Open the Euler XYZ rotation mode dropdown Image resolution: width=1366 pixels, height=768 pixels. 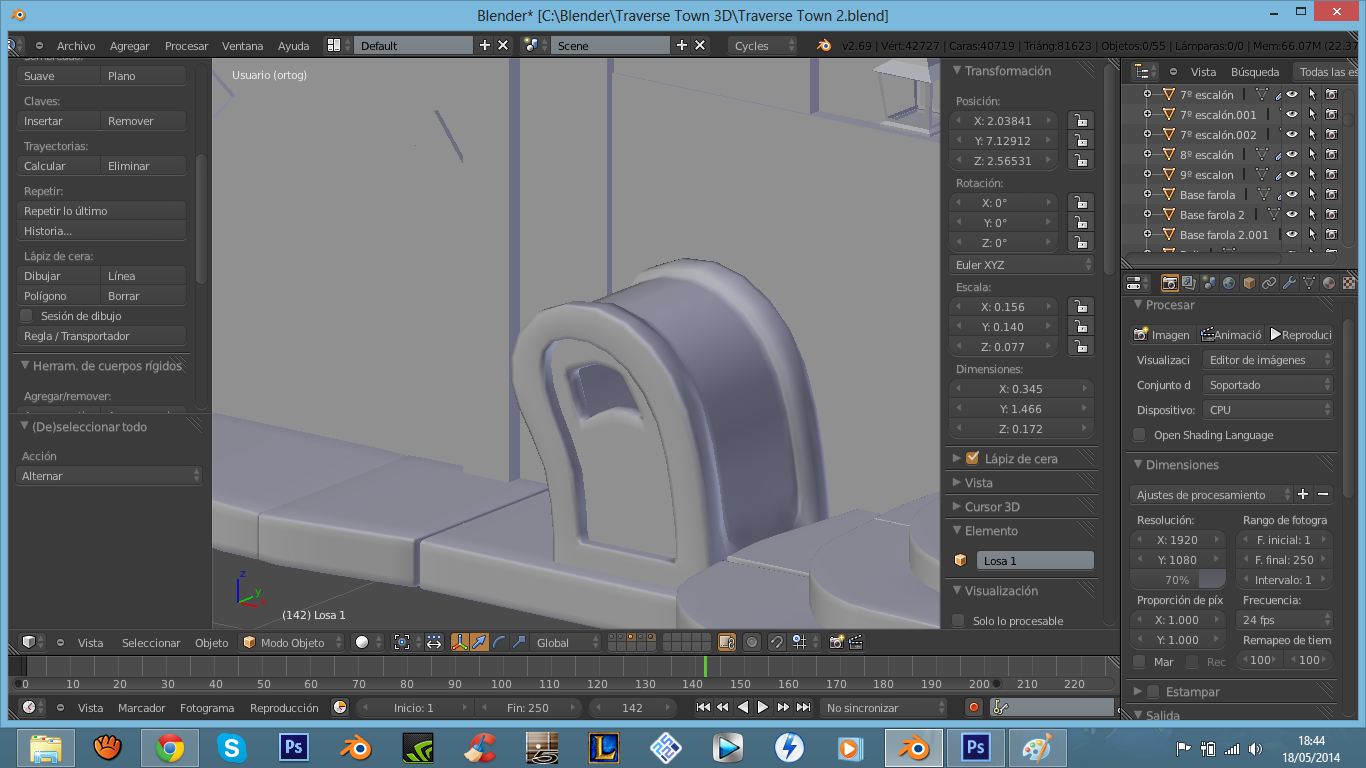pos(1022,265)
